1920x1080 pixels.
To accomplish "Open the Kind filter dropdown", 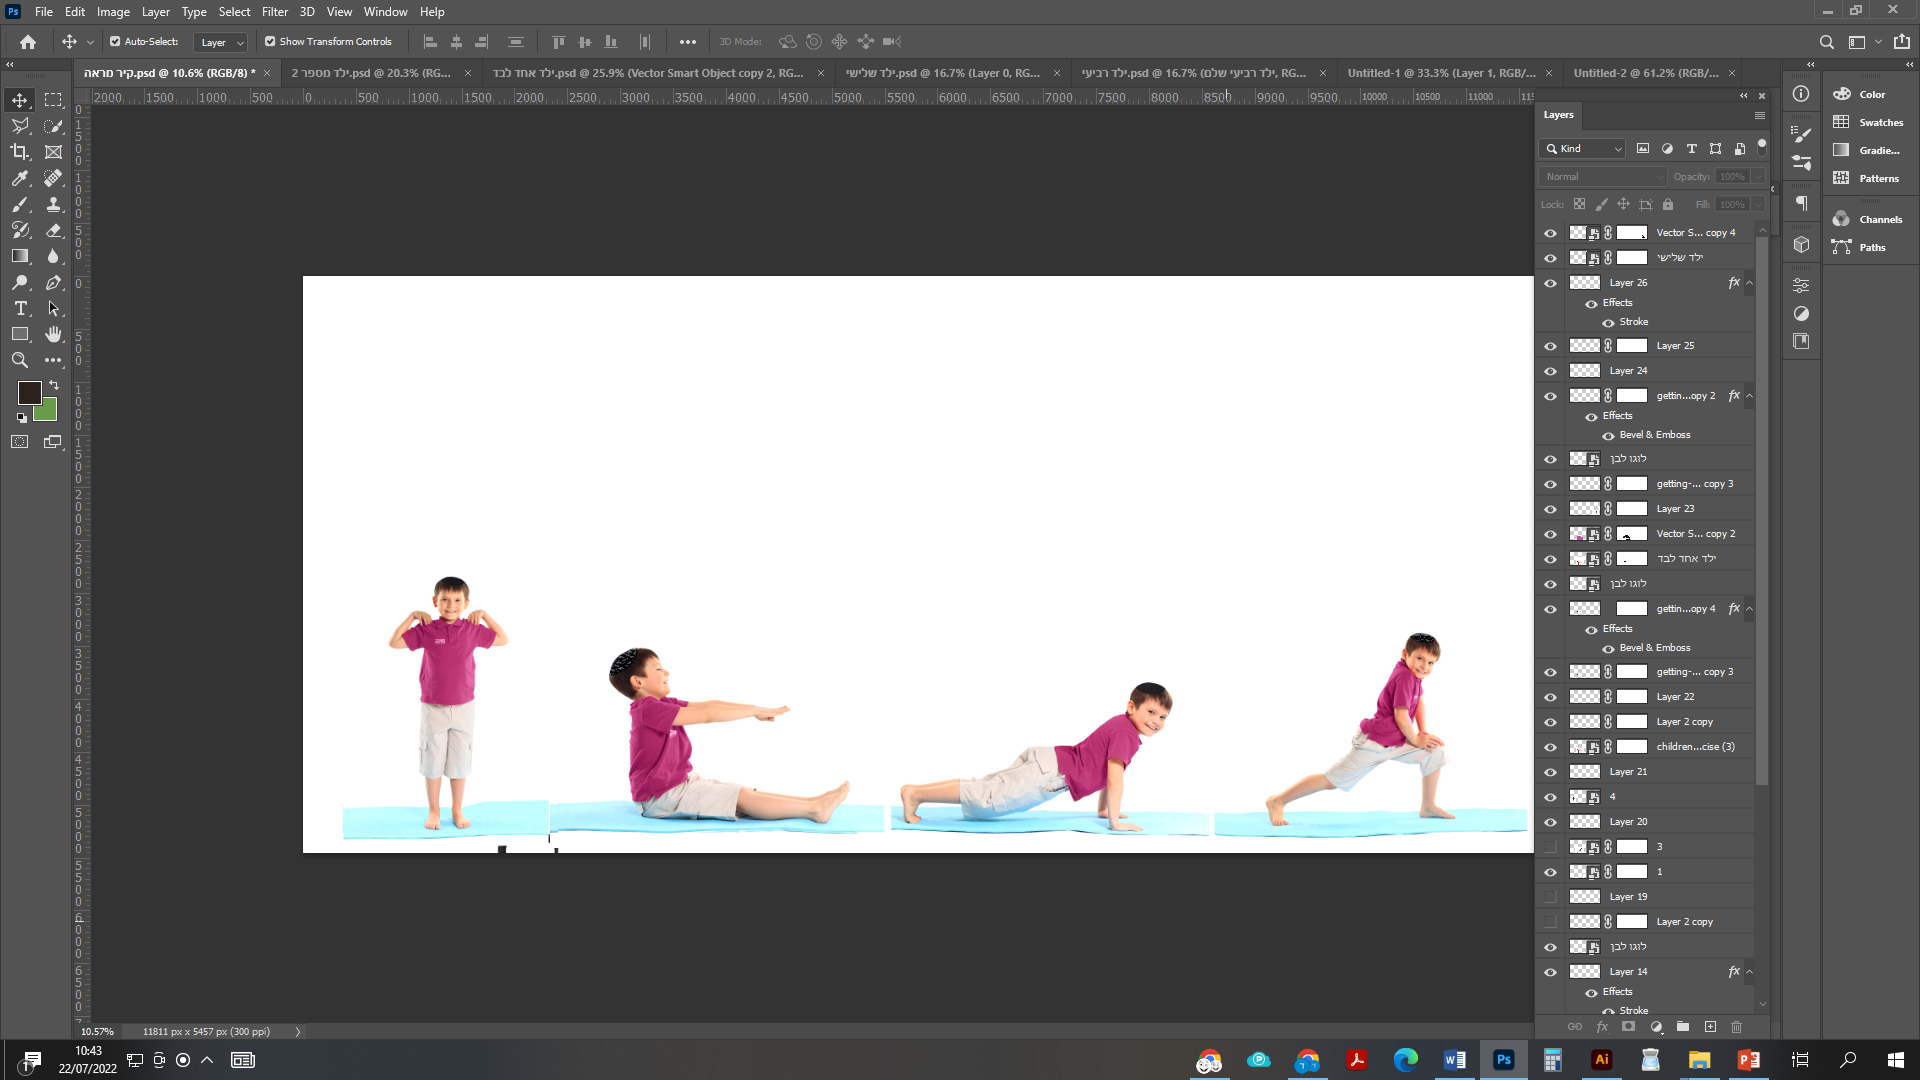I will point(1584,148).
